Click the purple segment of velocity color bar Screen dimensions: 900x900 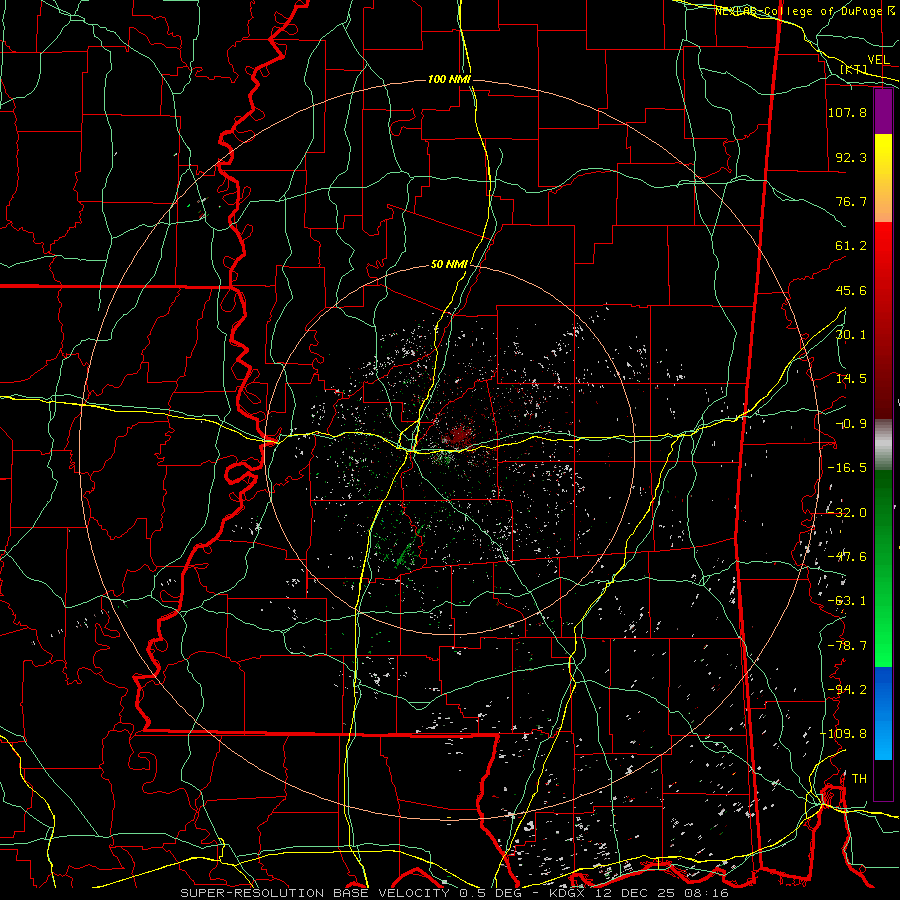click(x=883, y=112)
